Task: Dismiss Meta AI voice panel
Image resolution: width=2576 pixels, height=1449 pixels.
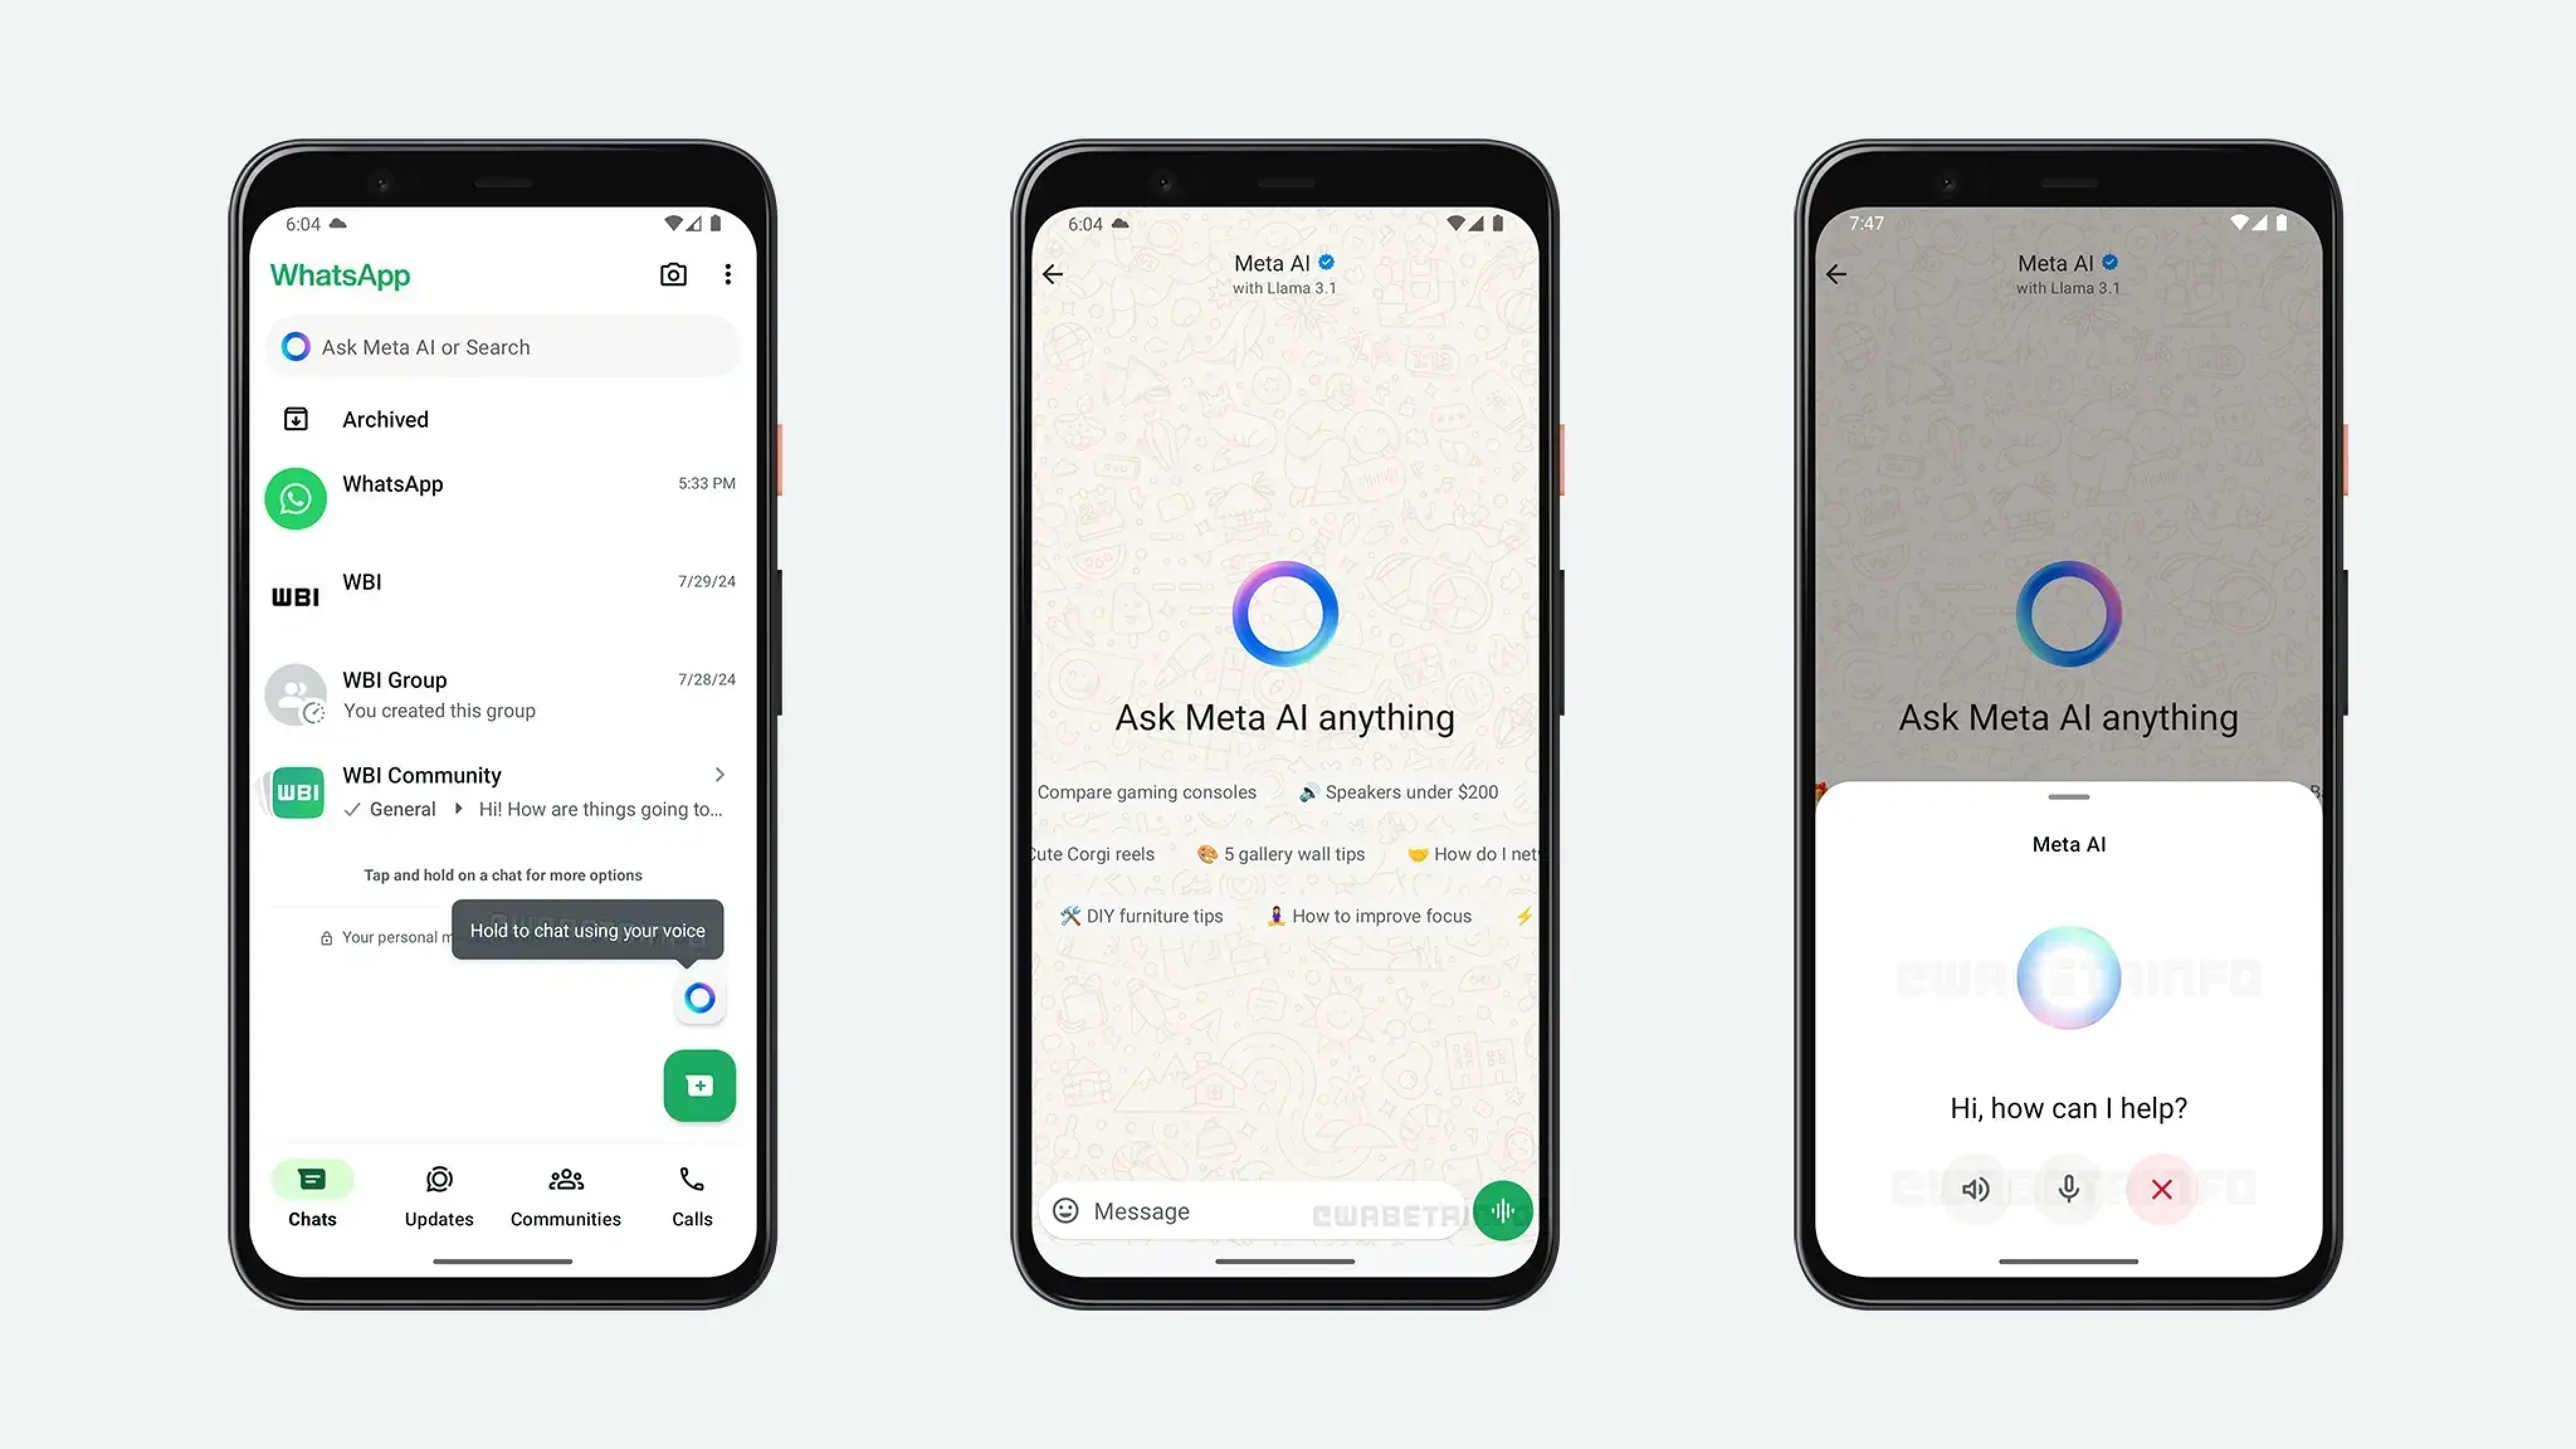Action: tap(2162, 1189)
